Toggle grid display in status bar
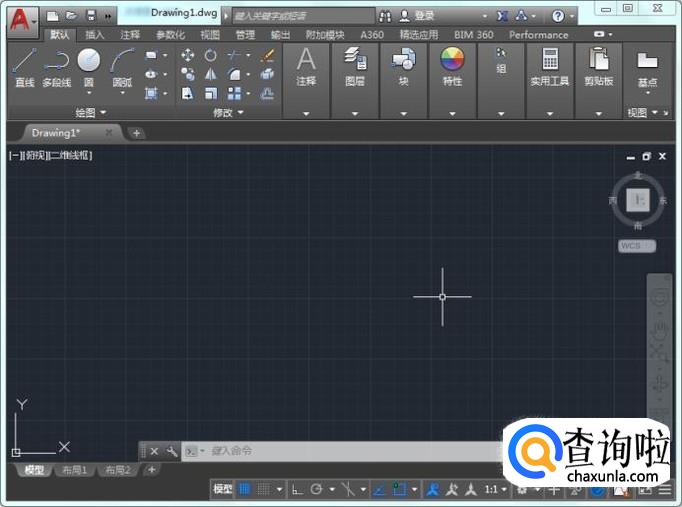Viewport: 682px width, 507px height. tap(245, 489)
